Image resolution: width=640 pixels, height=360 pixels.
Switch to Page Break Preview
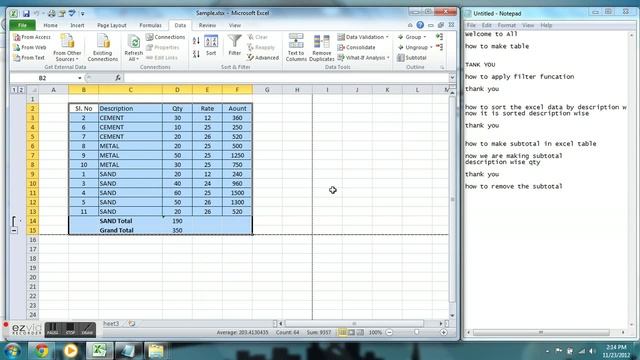360,333
